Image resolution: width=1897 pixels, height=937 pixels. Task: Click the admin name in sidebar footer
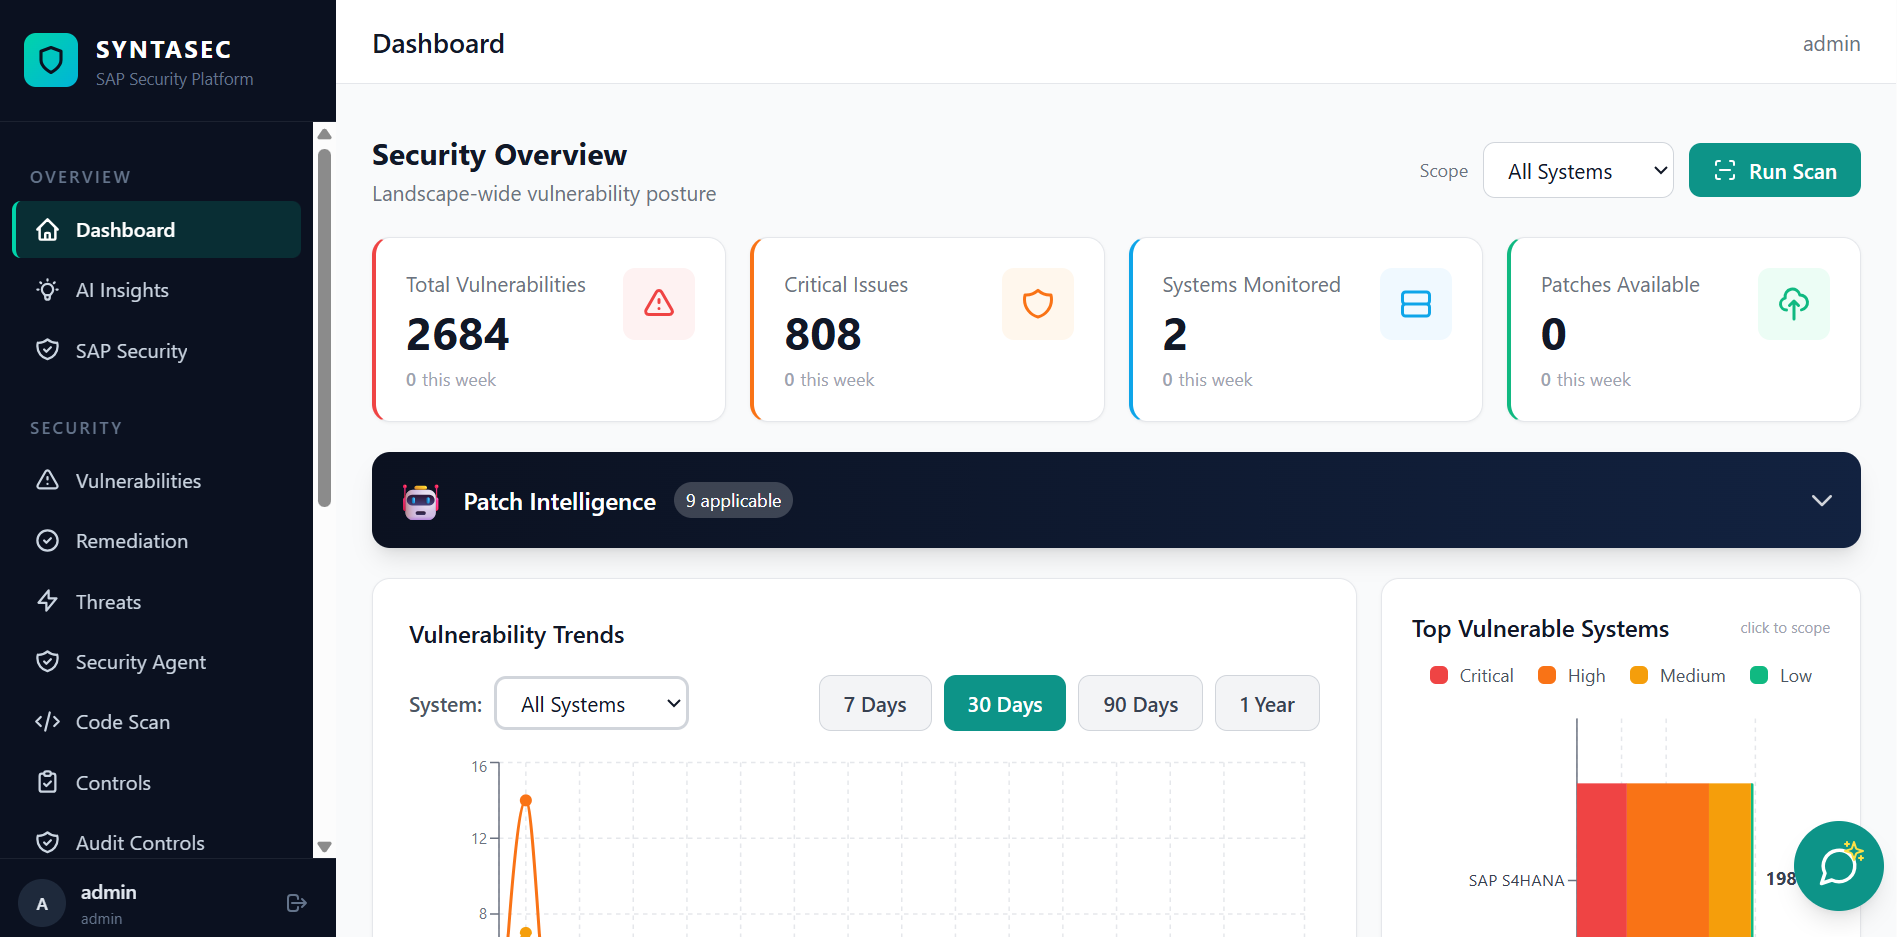click(x=108, y=892)
